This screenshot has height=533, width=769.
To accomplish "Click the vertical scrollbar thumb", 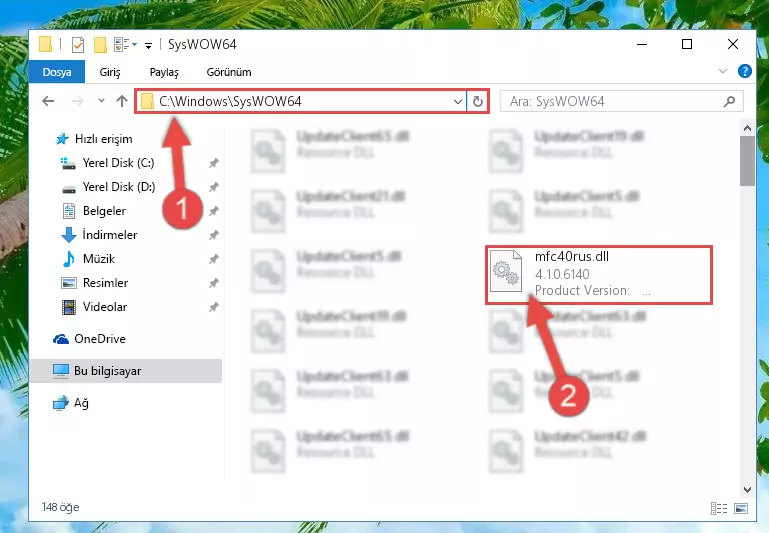I will (x=747, y=161).
